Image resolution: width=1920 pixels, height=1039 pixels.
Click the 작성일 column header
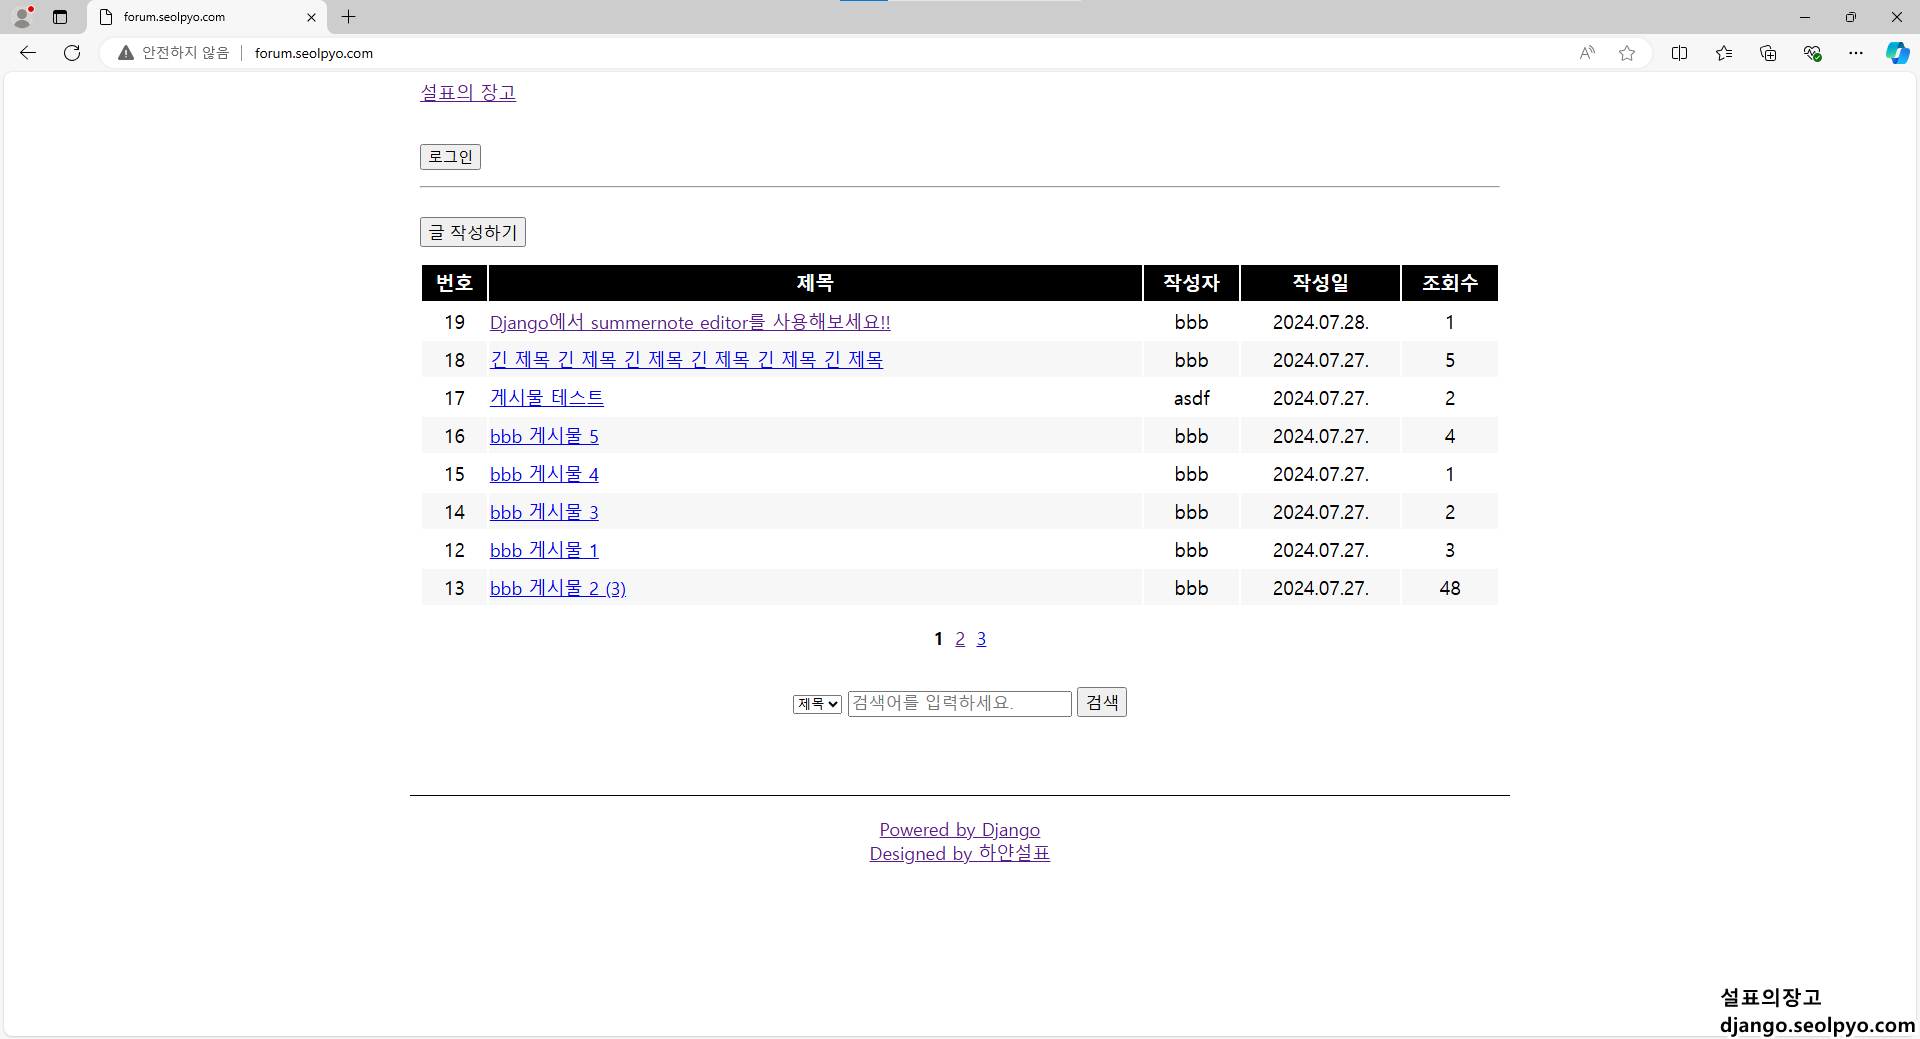(1320, 283)
